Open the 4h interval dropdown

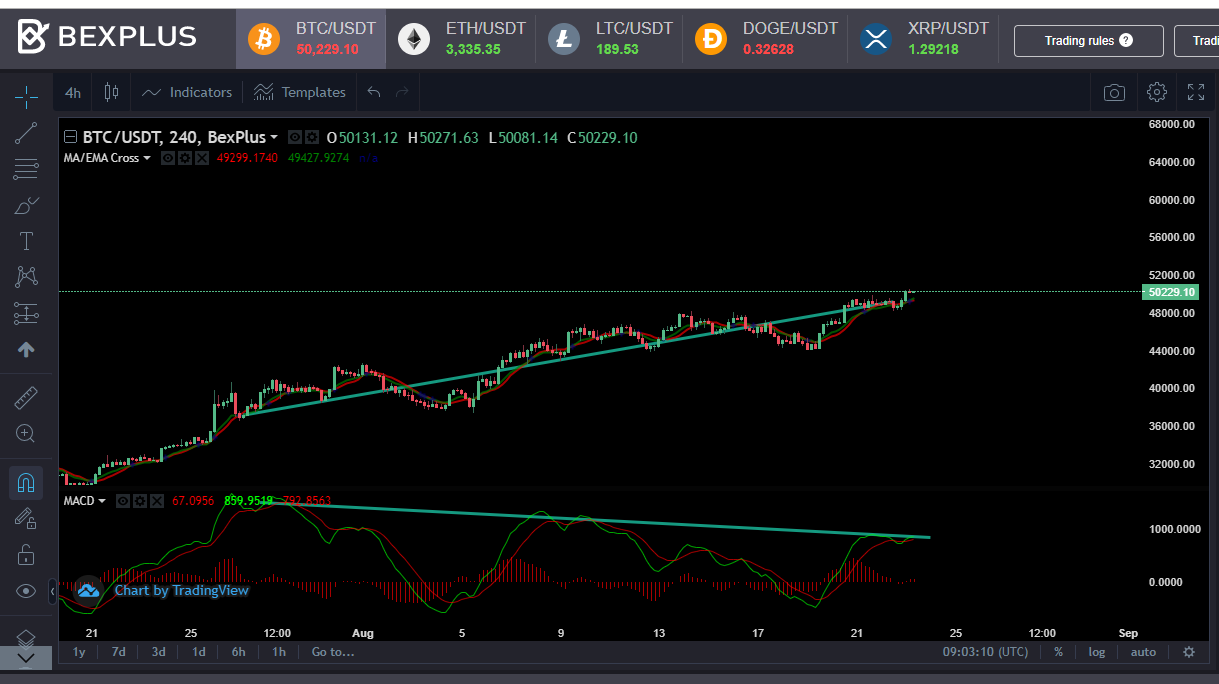point(73,92)
